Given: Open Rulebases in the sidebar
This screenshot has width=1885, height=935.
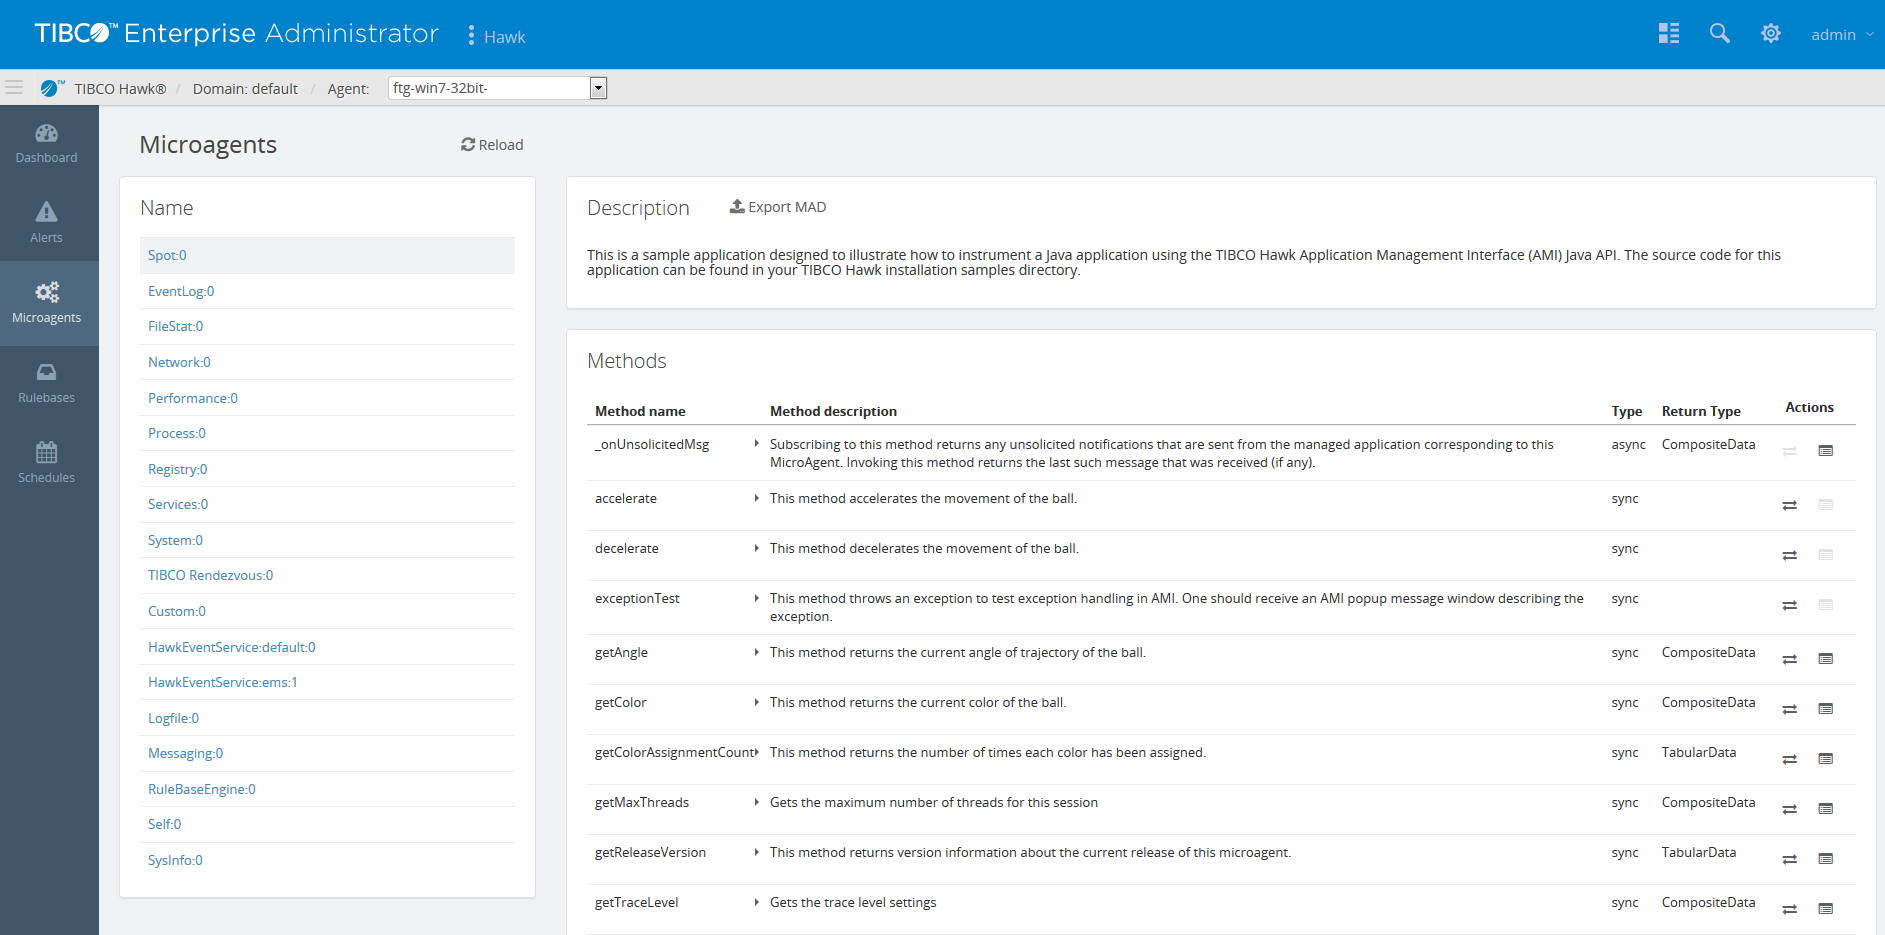Looking at the screenshot, I should pos(47,383).
